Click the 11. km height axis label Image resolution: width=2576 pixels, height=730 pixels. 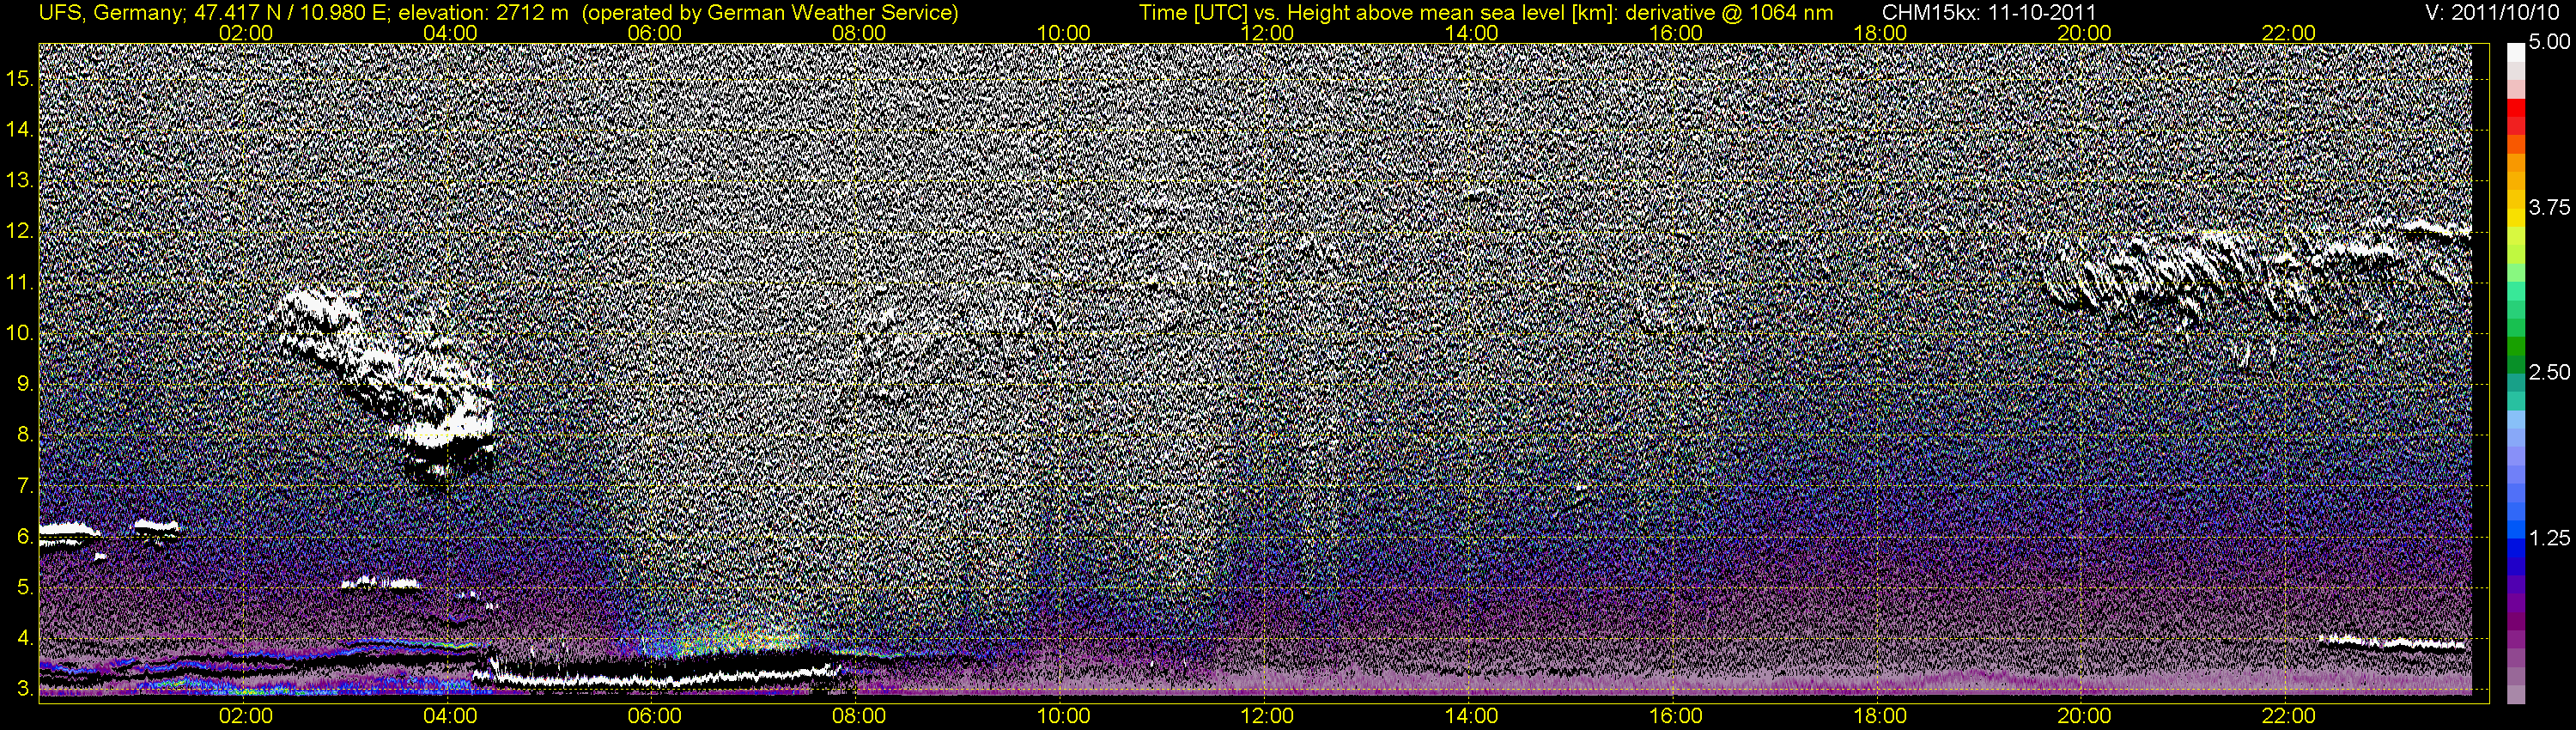coord(18,282)
